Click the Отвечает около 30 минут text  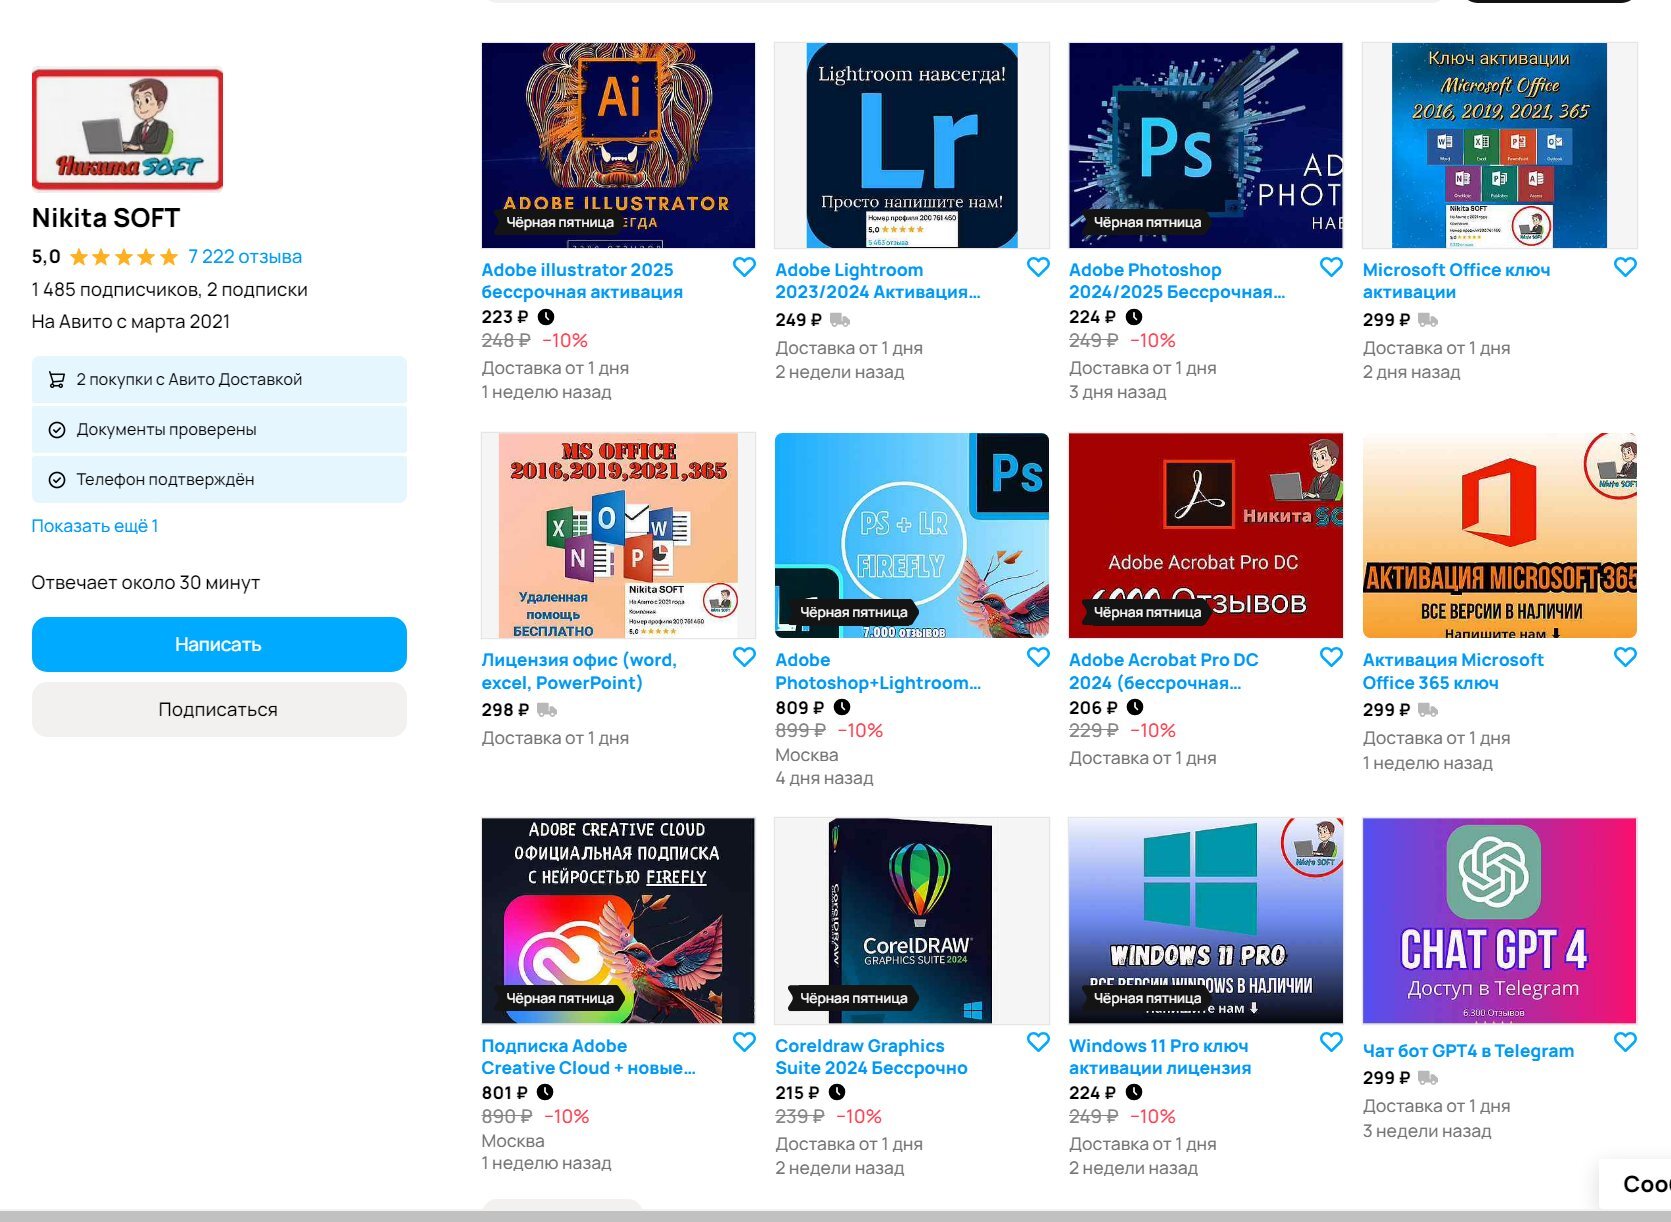(146, 583)
